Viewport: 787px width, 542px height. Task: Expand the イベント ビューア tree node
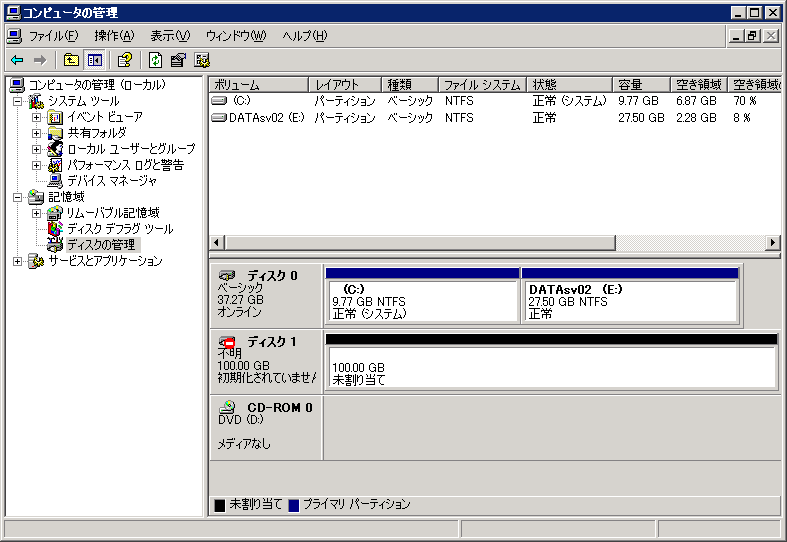37,117
